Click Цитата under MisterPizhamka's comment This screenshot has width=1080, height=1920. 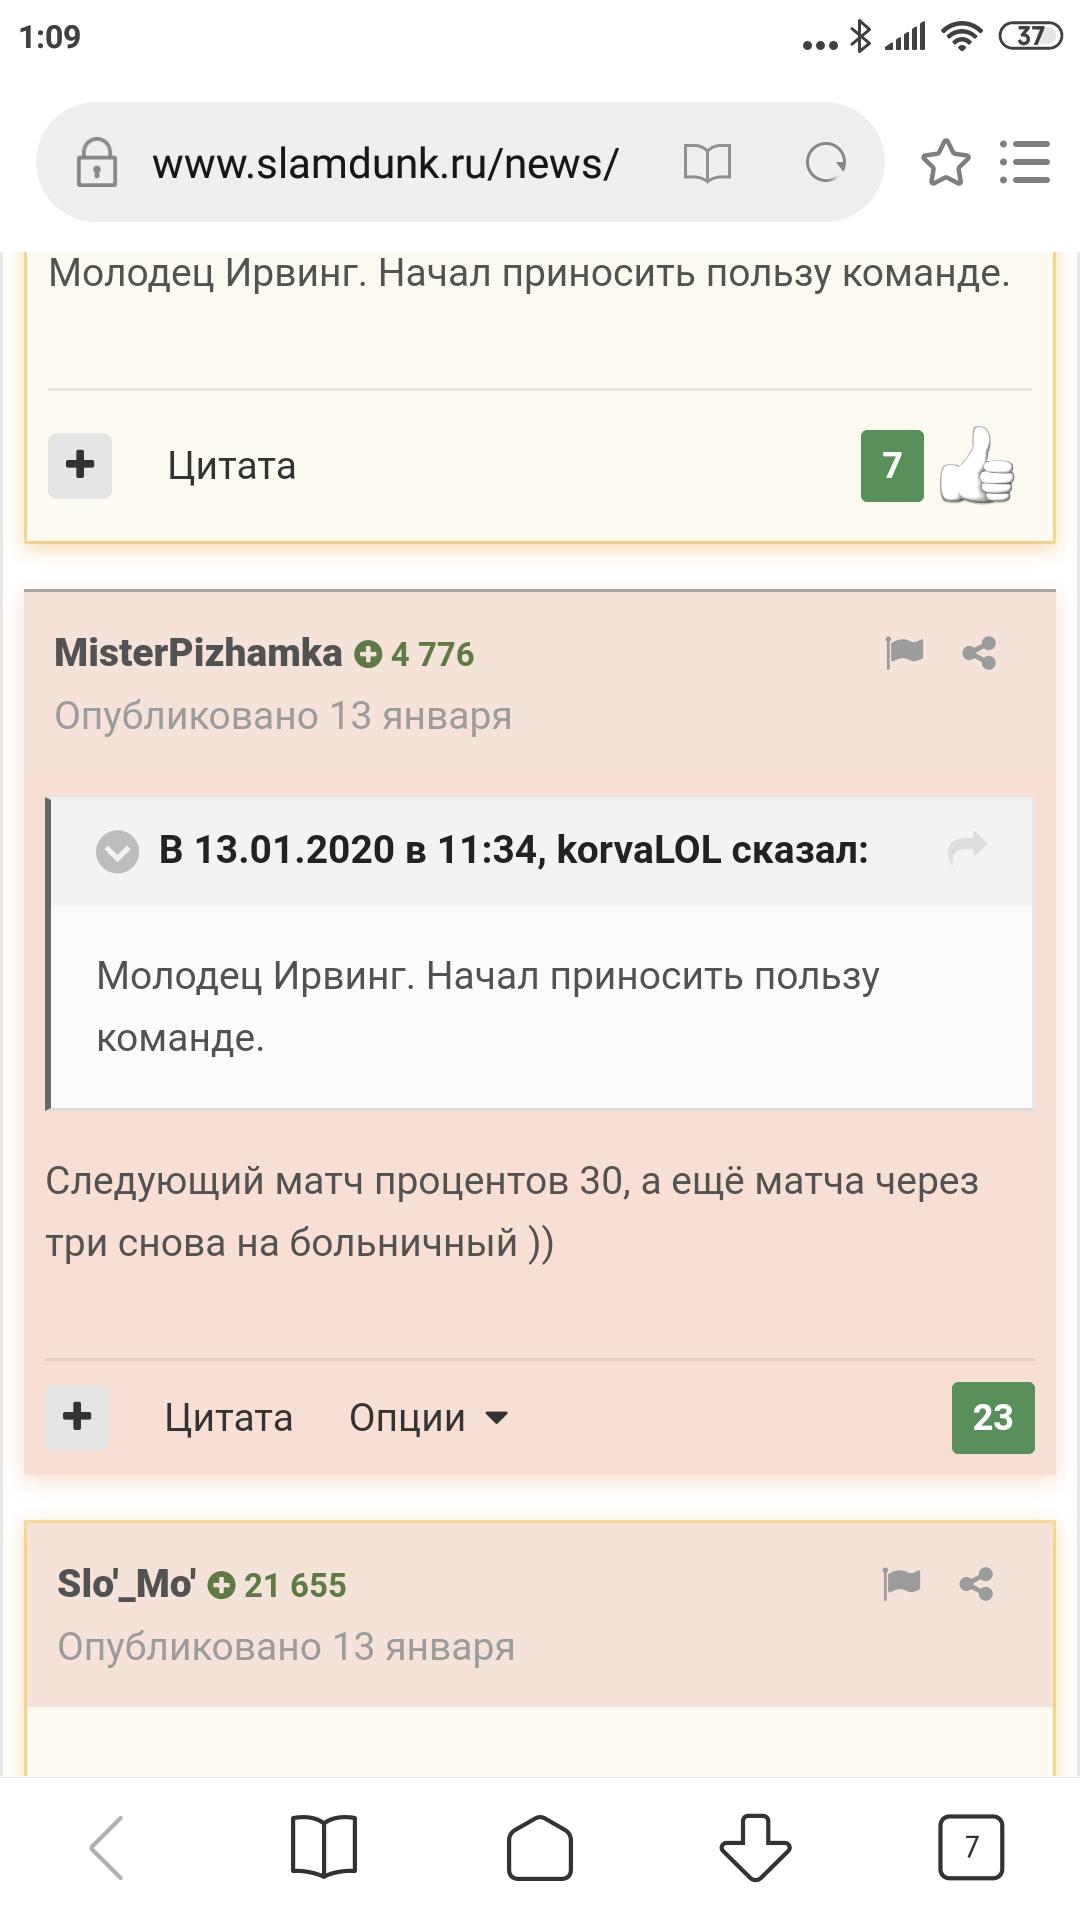pos(229,1418)
